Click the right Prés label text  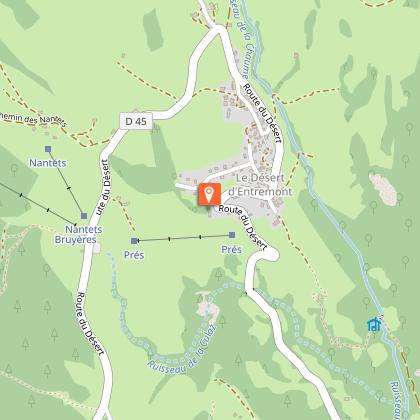click(x=231, y=250)
